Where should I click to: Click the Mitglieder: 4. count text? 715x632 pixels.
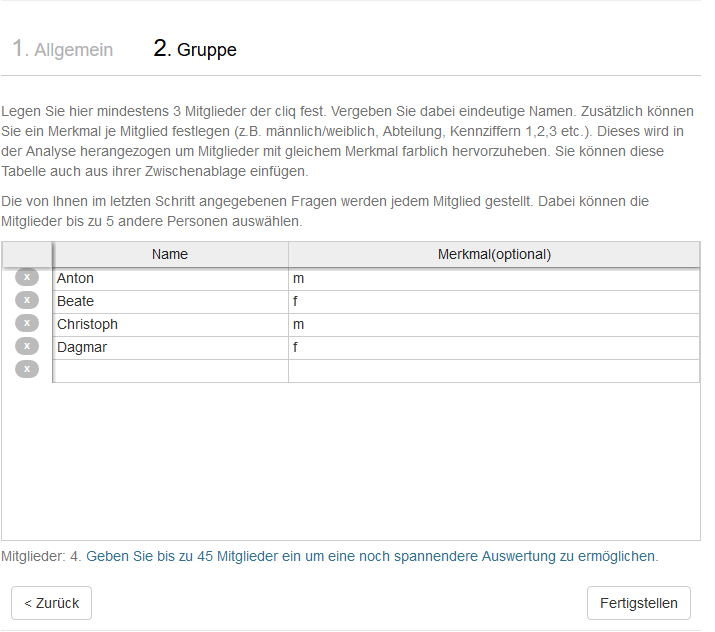coord(41,556)
